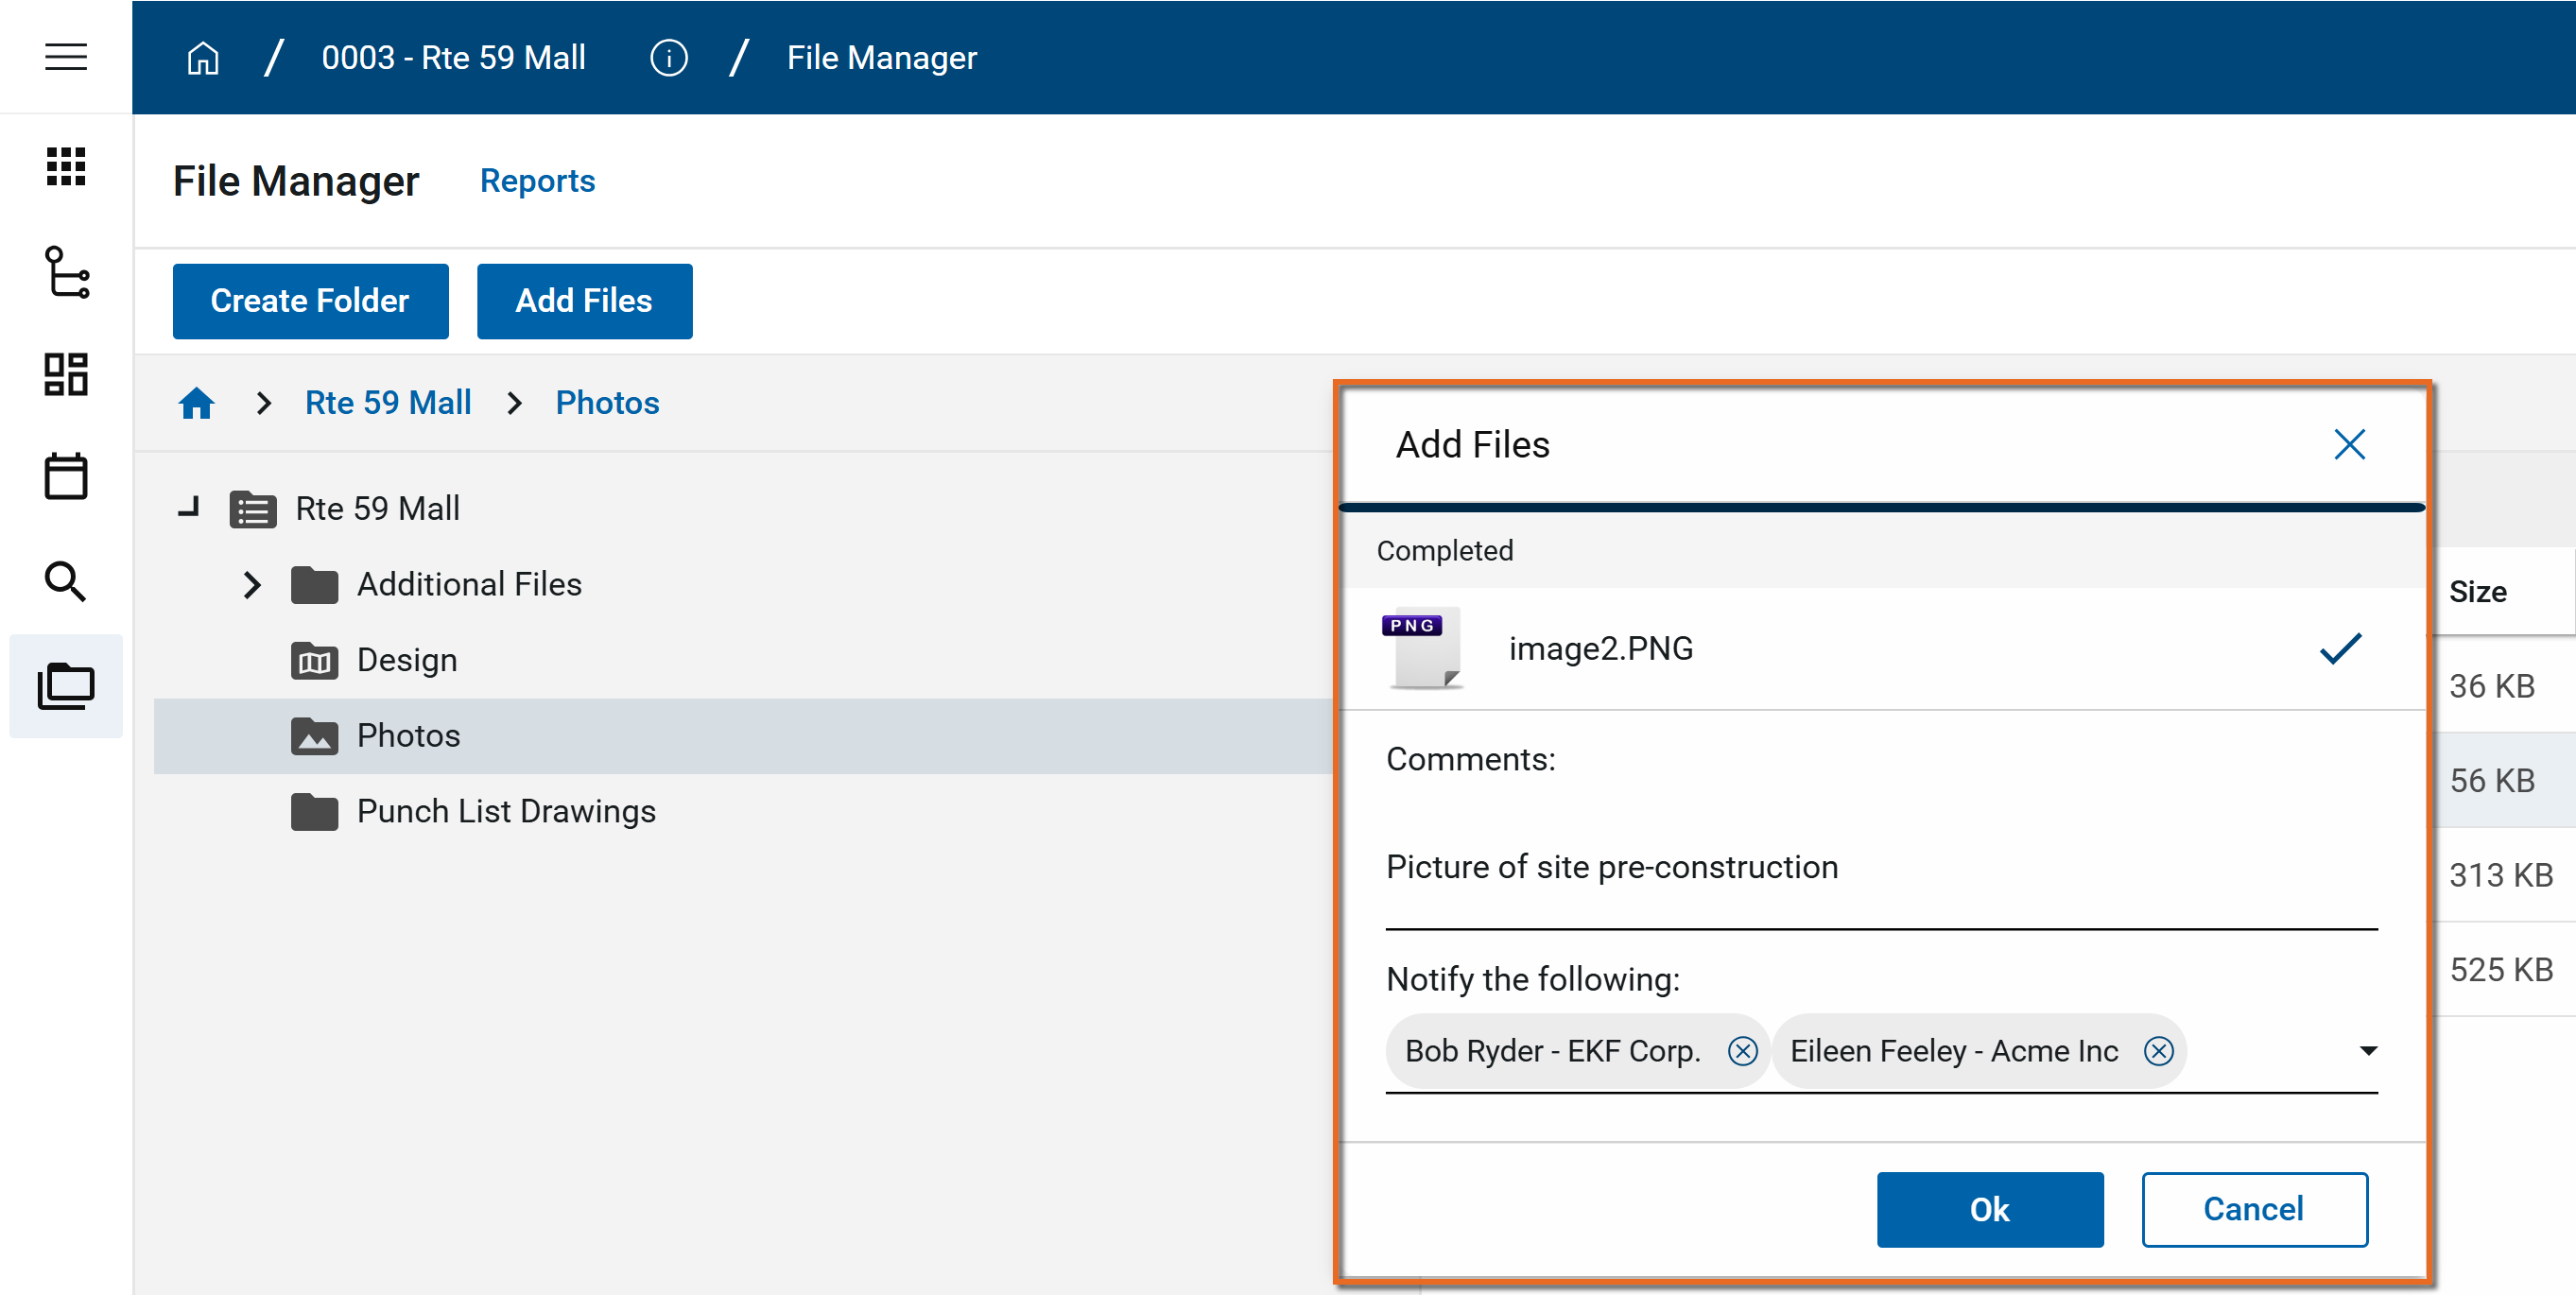2576x1295 pixels.
Task: Click the hierarchy tree sidebar icon
Action: tap(66, 272)
